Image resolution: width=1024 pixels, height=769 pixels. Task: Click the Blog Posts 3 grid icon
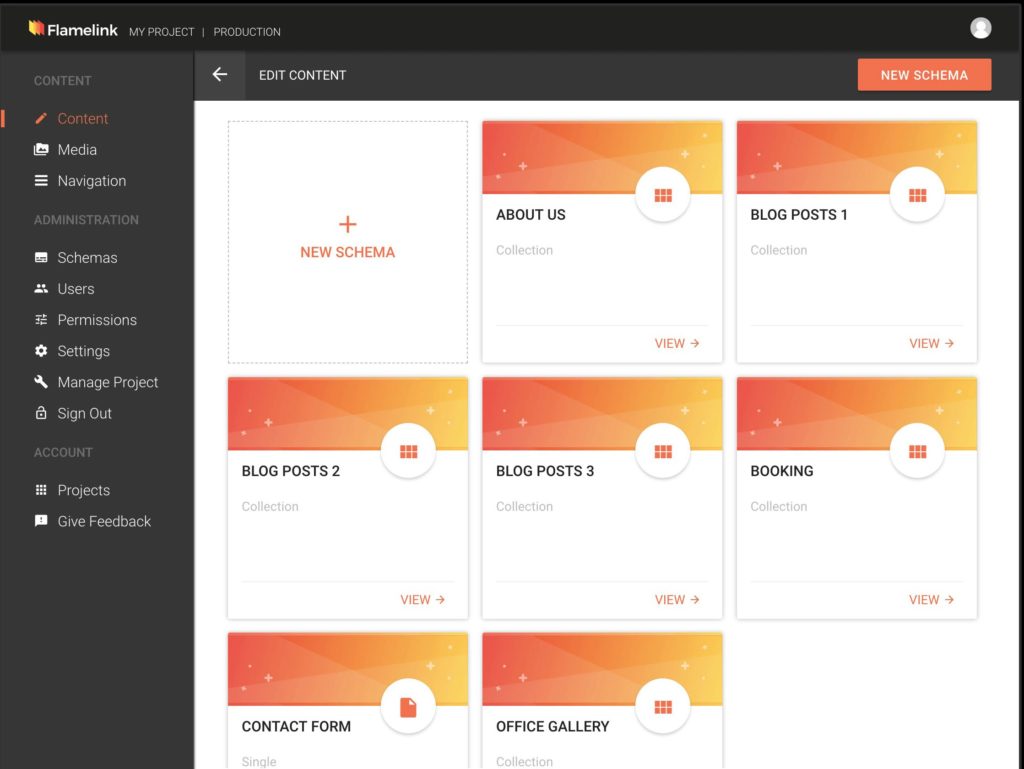(663, 452)
